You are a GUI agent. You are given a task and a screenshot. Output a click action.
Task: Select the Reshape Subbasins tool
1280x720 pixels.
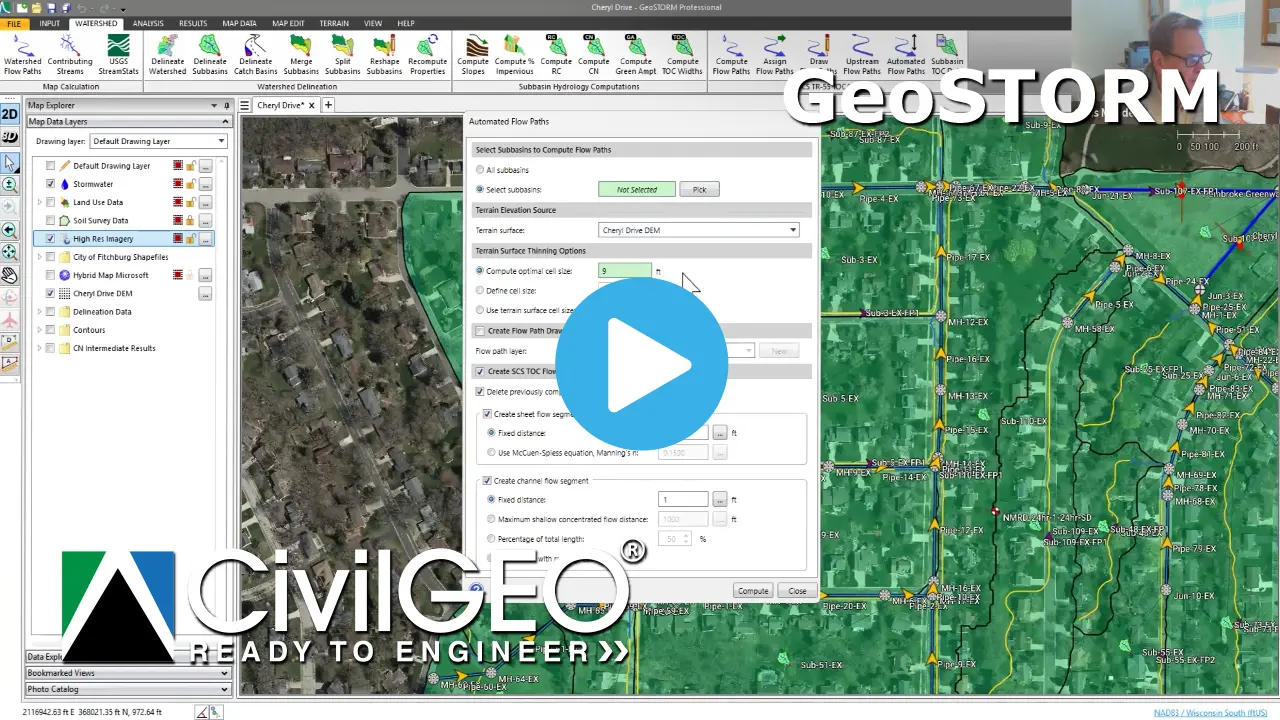pos(385,54)
